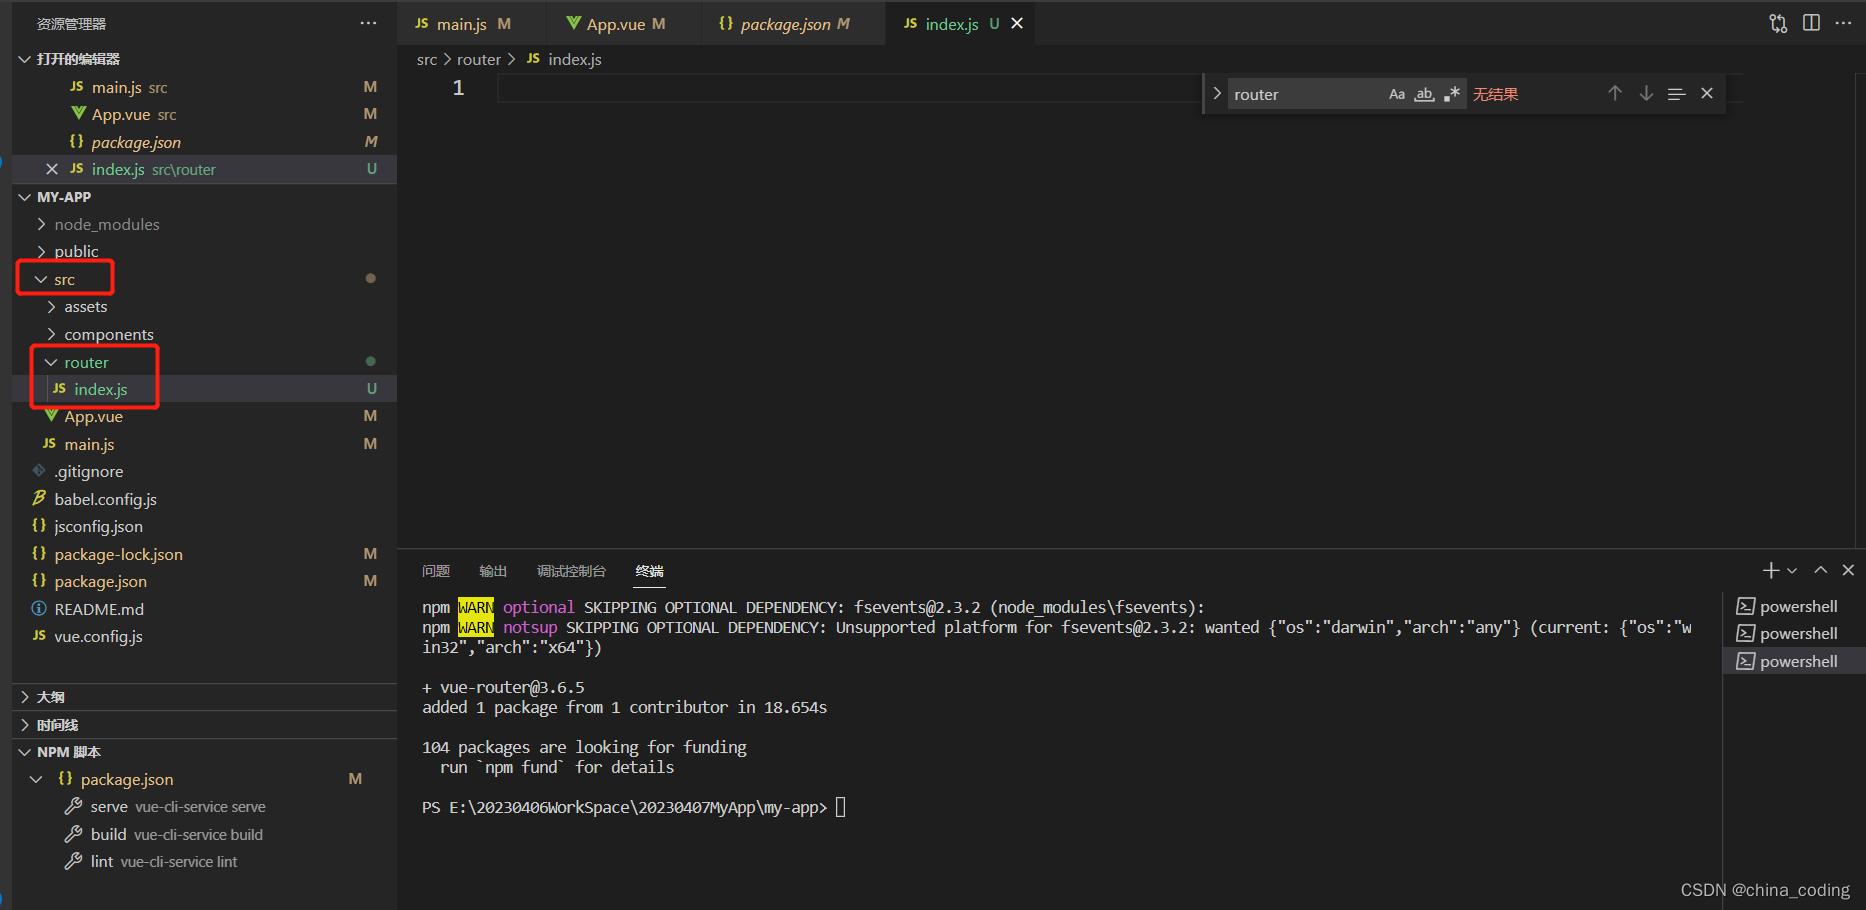1866x910 pixels.
Task: Switch to the App.vue editor tab
Action: pos(615,24)
